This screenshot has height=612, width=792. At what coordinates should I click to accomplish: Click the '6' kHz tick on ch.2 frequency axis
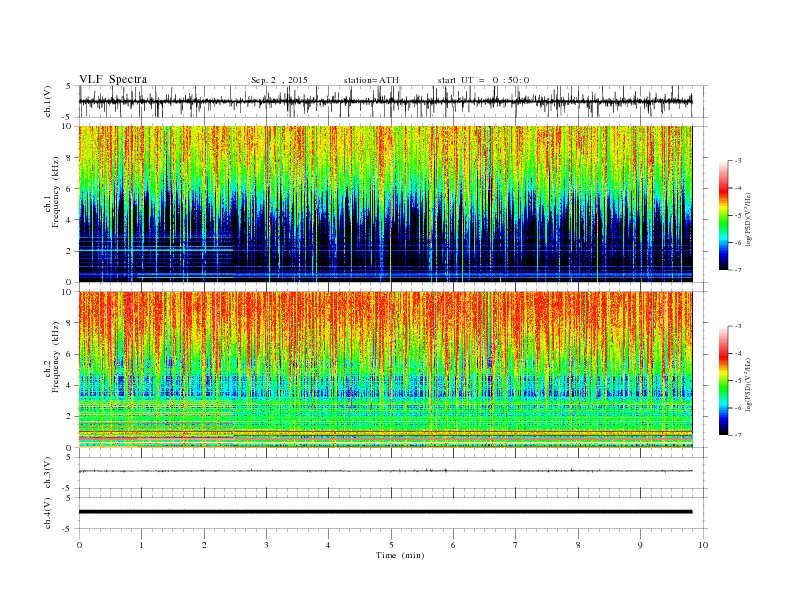point(70,354)
